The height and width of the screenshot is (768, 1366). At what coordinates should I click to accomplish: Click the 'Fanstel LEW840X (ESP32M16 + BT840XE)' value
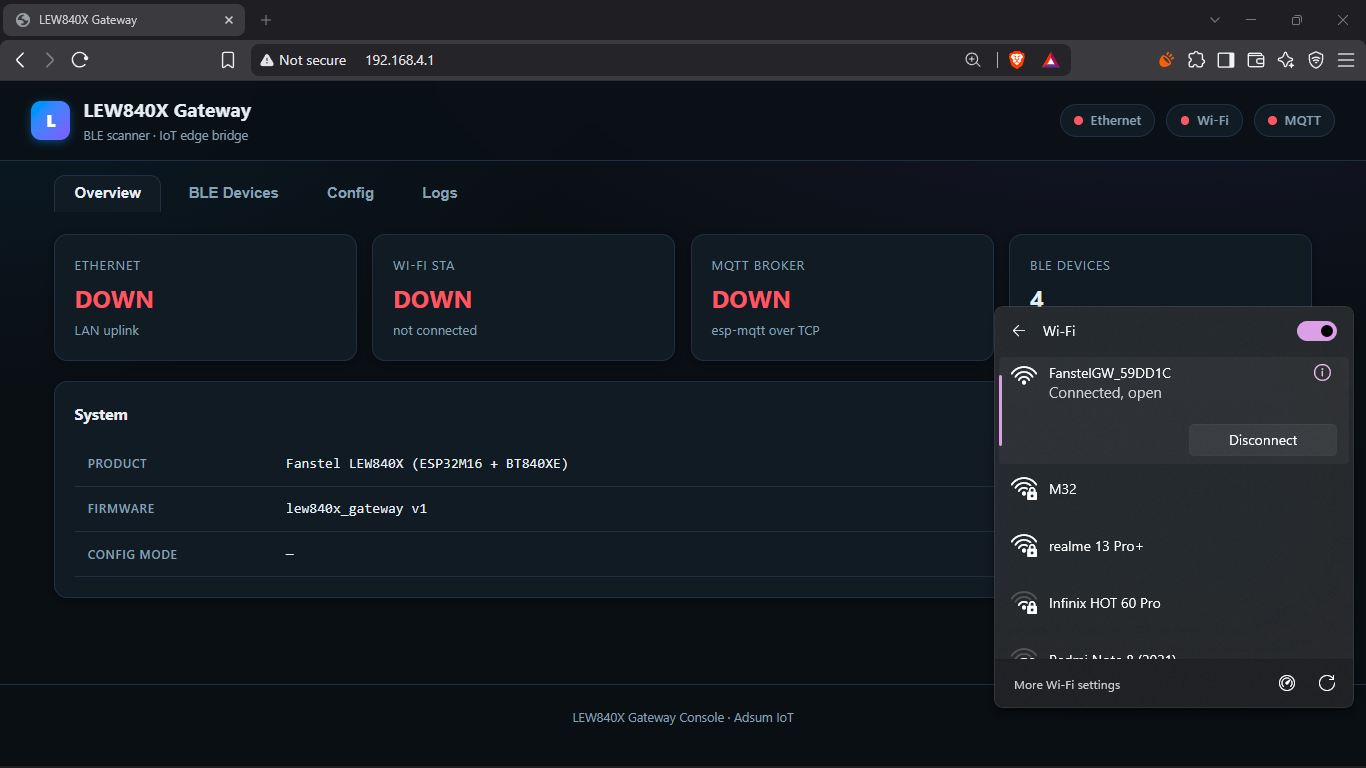point(427,463)
